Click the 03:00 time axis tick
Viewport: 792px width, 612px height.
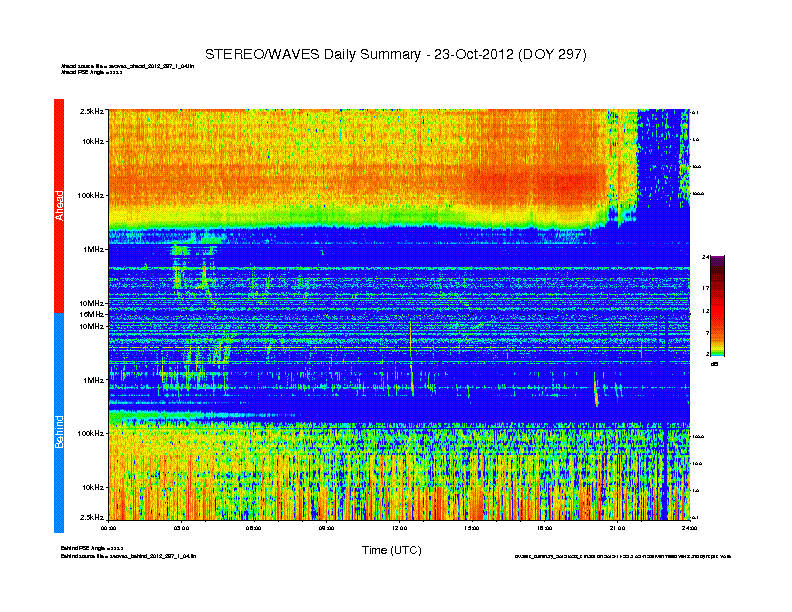pos(182,527)
